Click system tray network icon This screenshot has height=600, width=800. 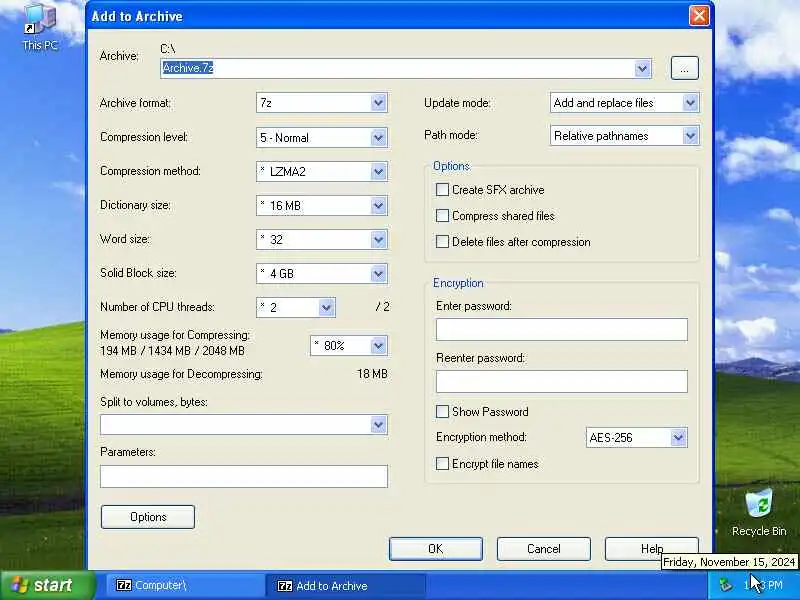click(x=725, y=585)
